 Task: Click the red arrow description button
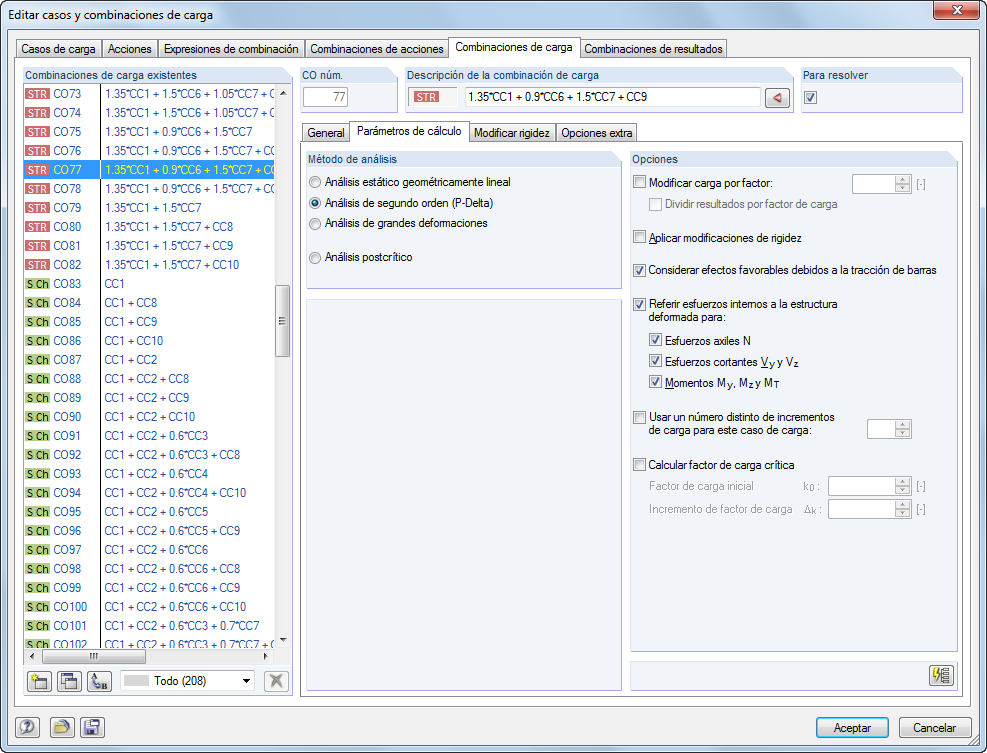coord(777,98)
